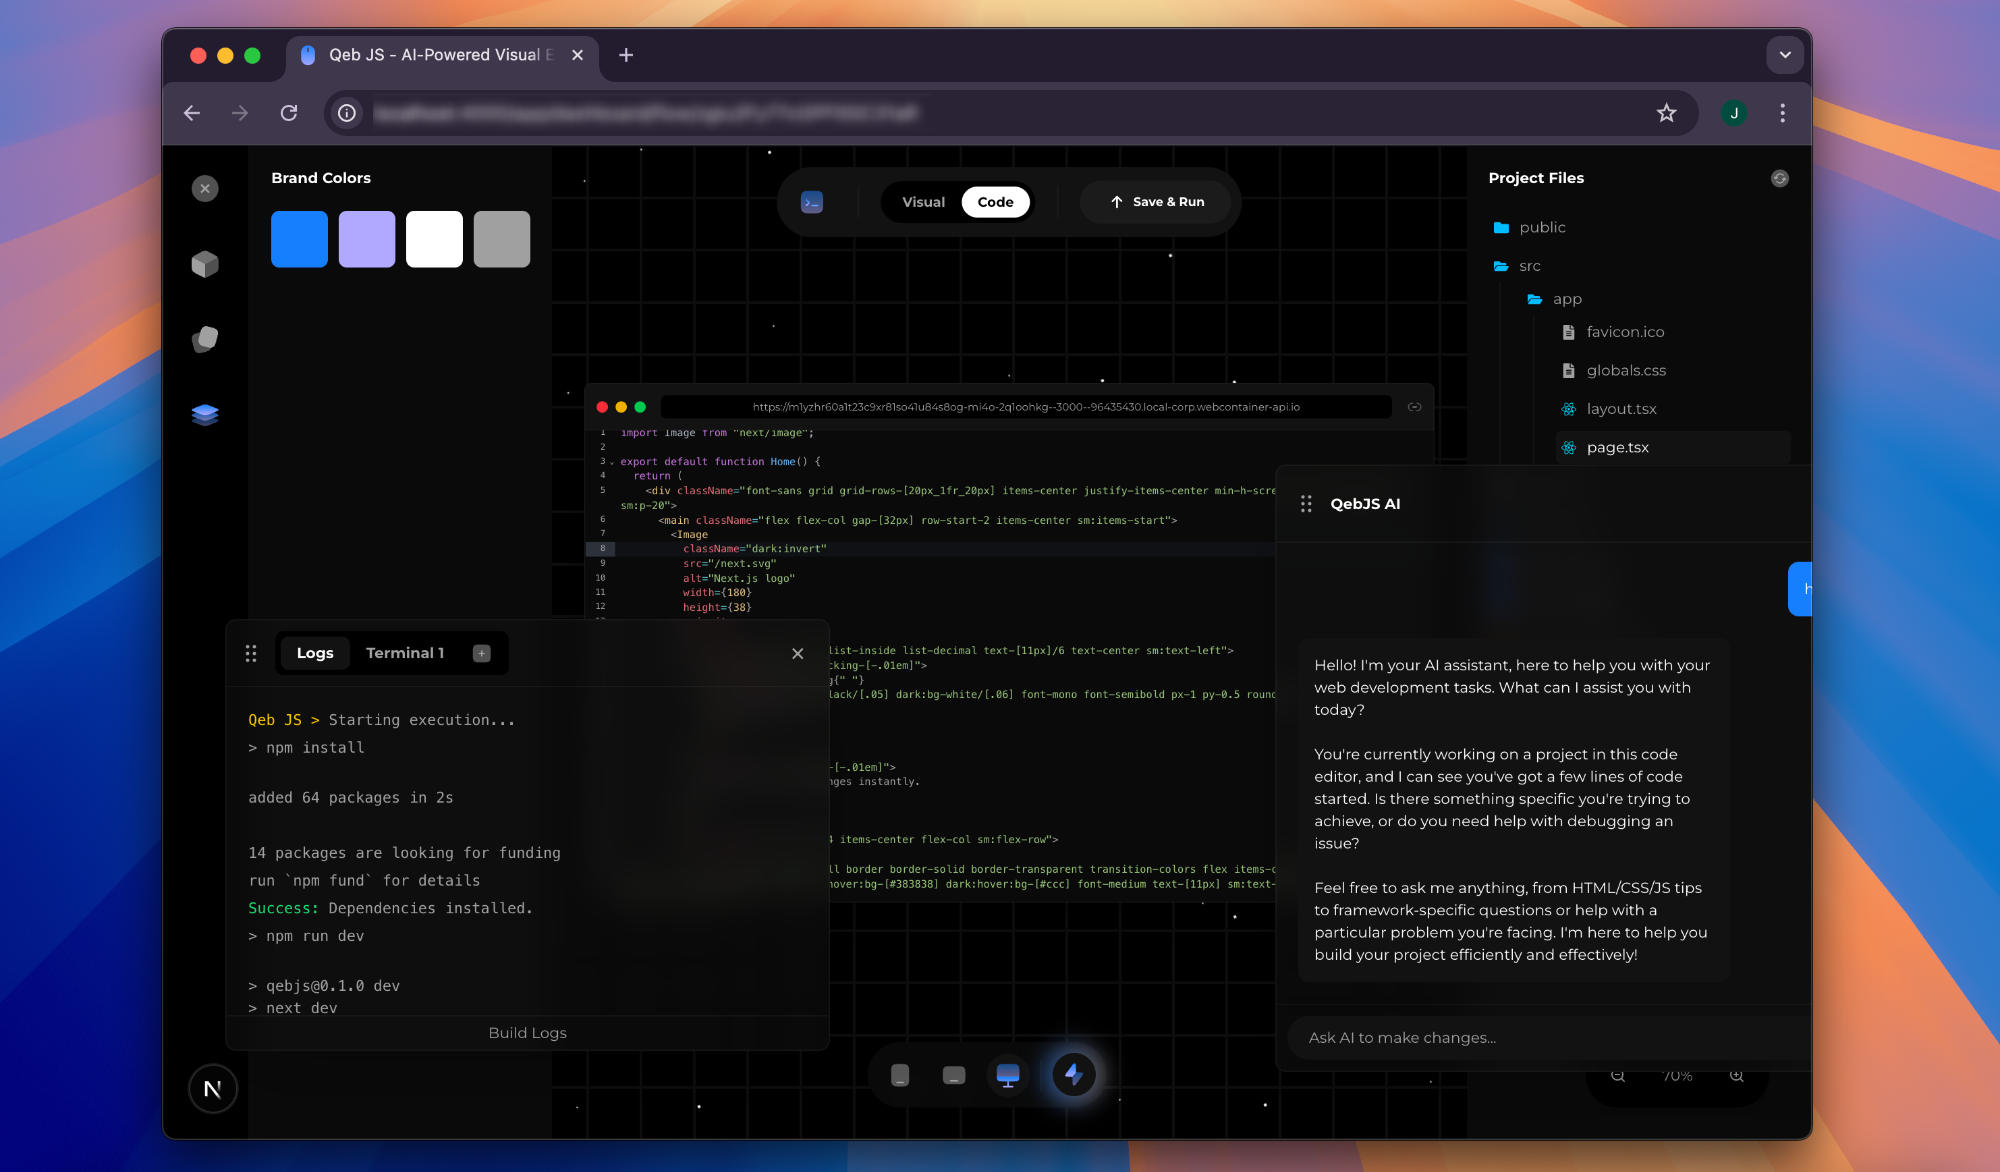
Task: Open the 3D cube components icon
Action: [205, 264]
